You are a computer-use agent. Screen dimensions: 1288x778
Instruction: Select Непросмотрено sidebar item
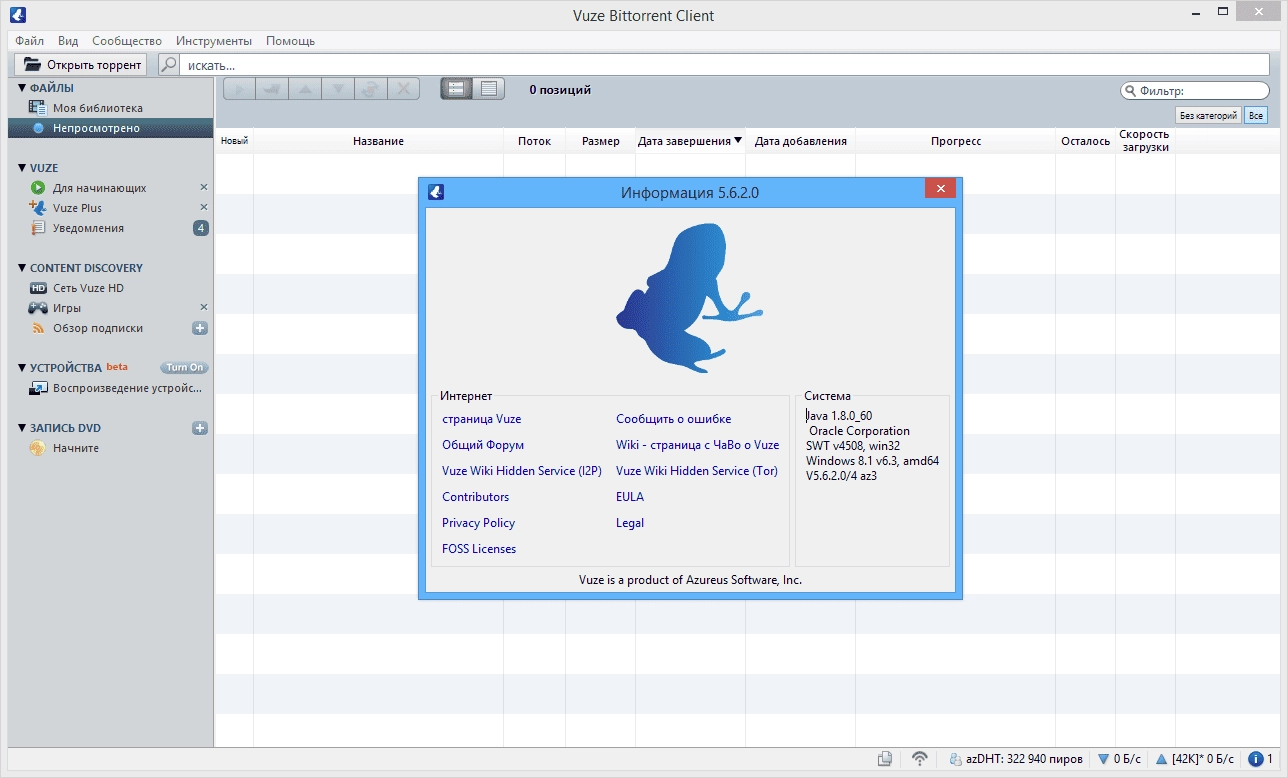110,128
